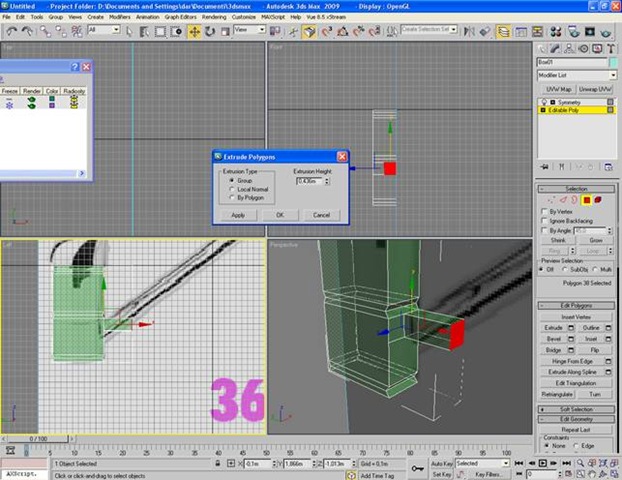Select the Move tool in main toolbar
622x480 pixels.
[x=194, y=31]
